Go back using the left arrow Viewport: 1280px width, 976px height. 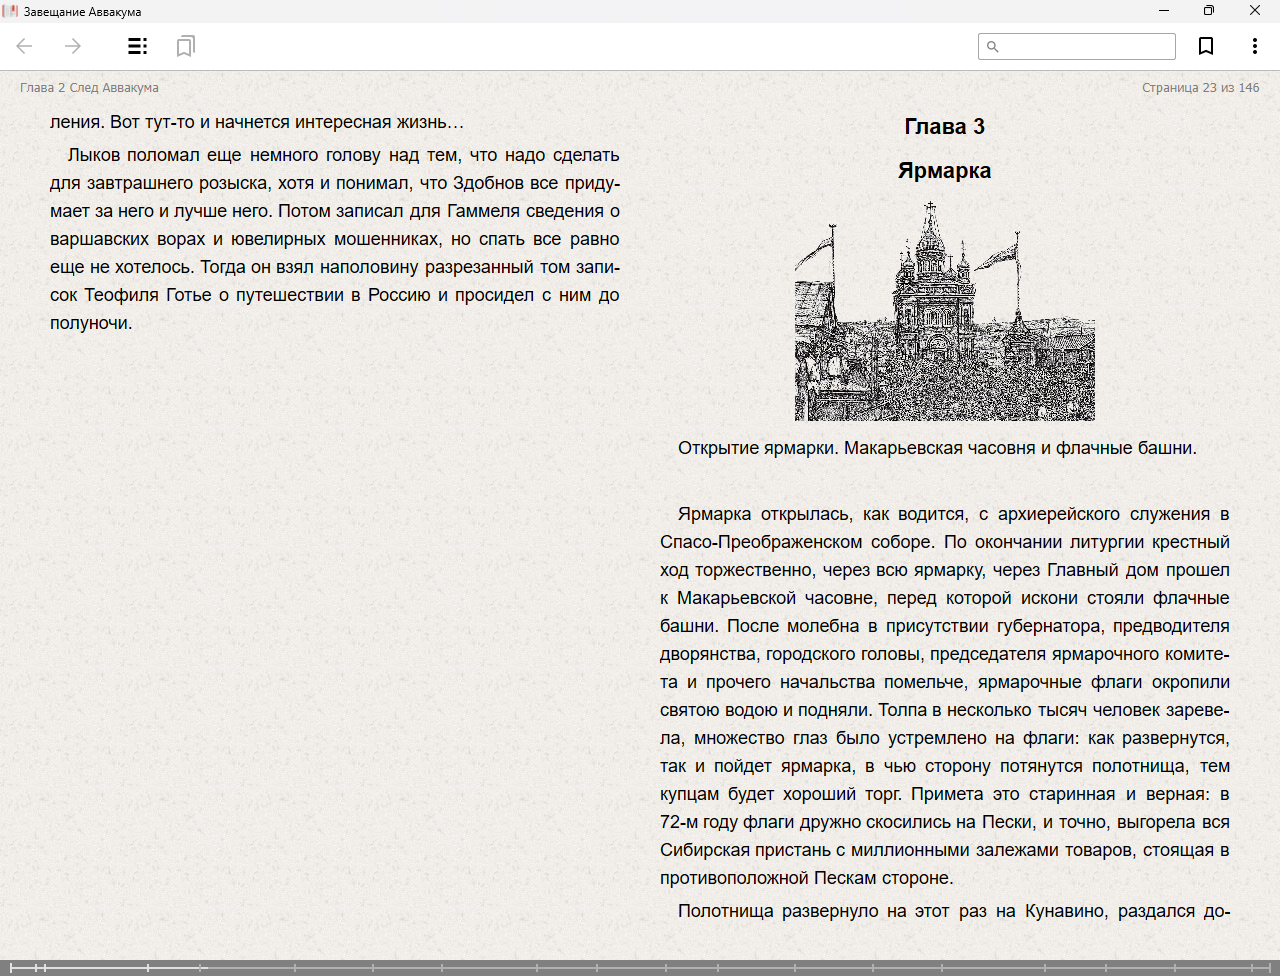point(25,46)
